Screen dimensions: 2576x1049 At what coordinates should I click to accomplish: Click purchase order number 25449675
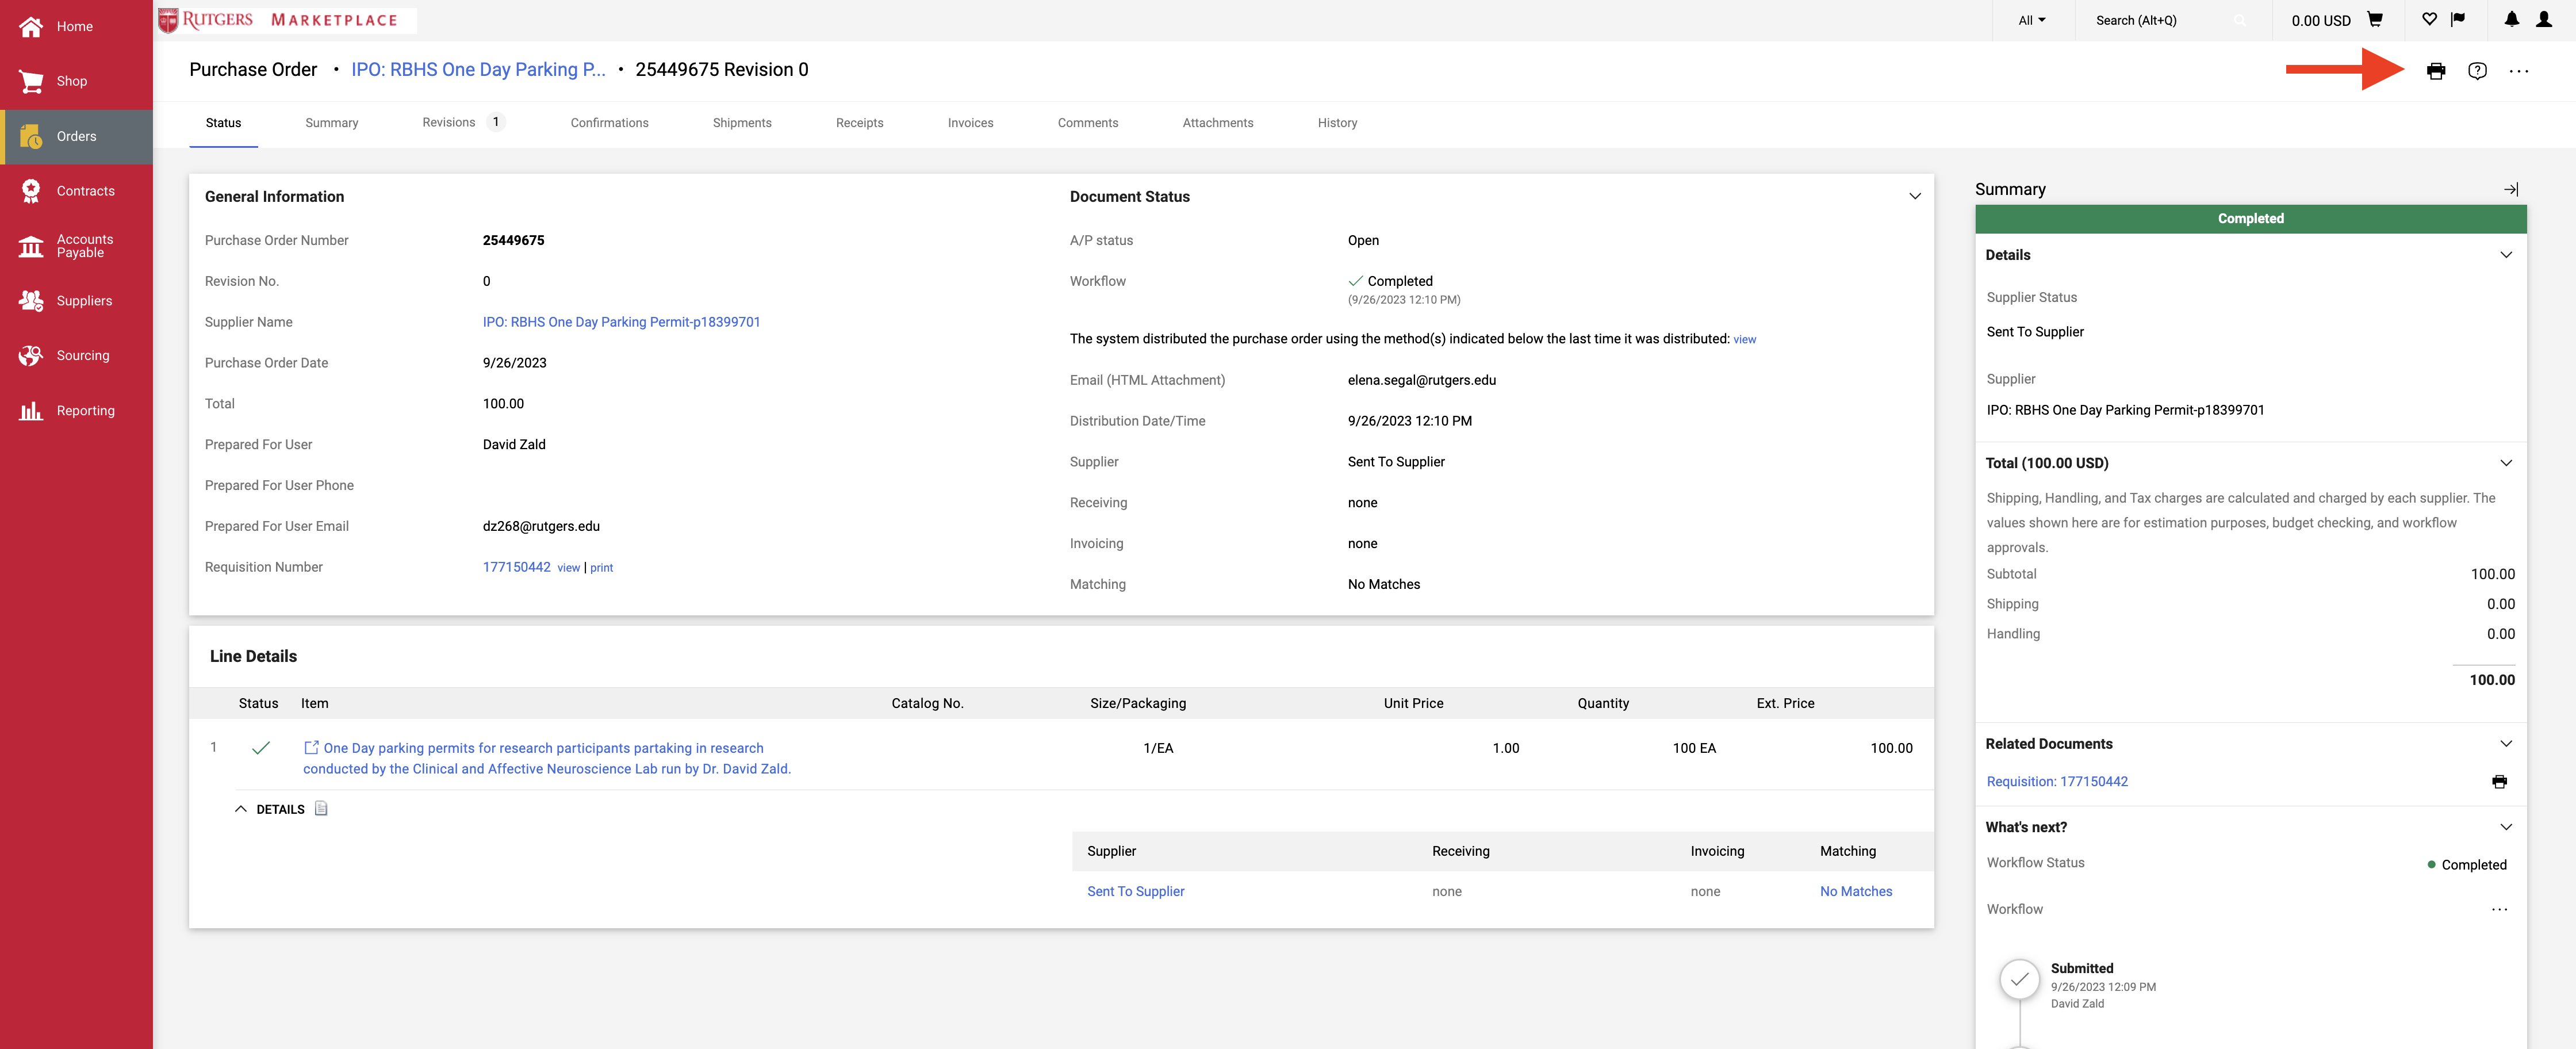513,240
